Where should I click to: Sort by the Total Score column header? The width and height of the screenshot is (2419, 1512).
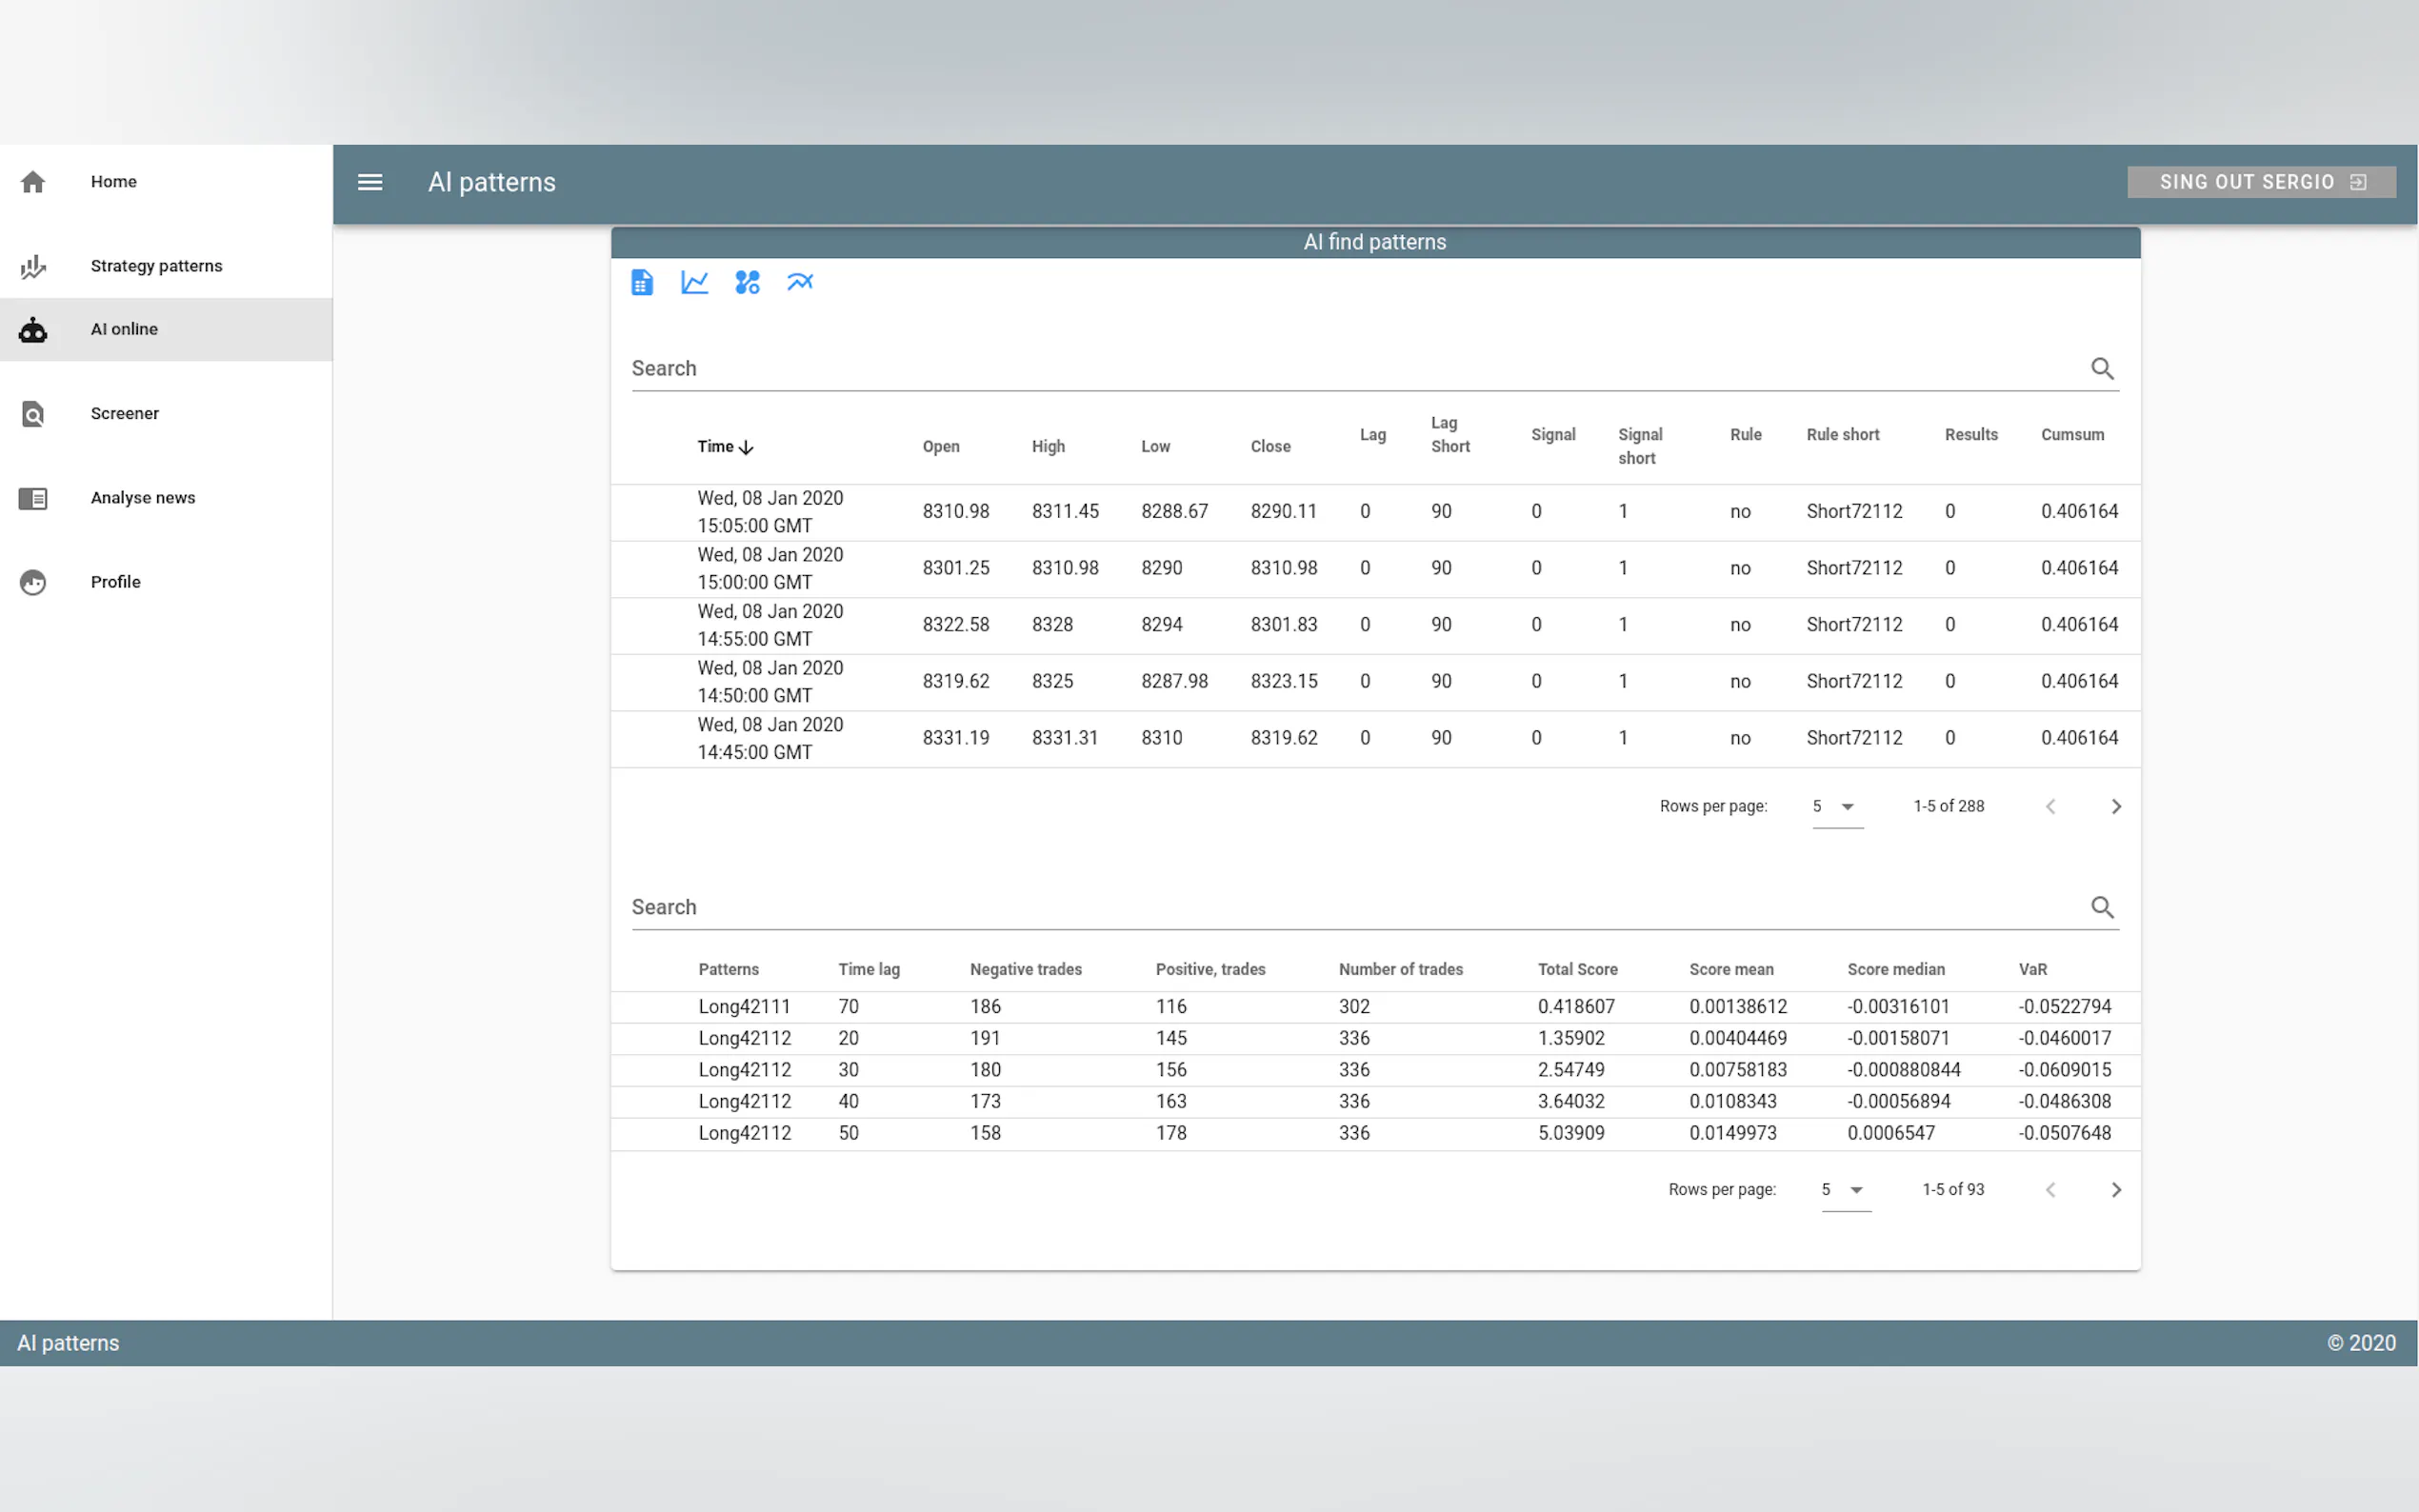click(1577, 969)
